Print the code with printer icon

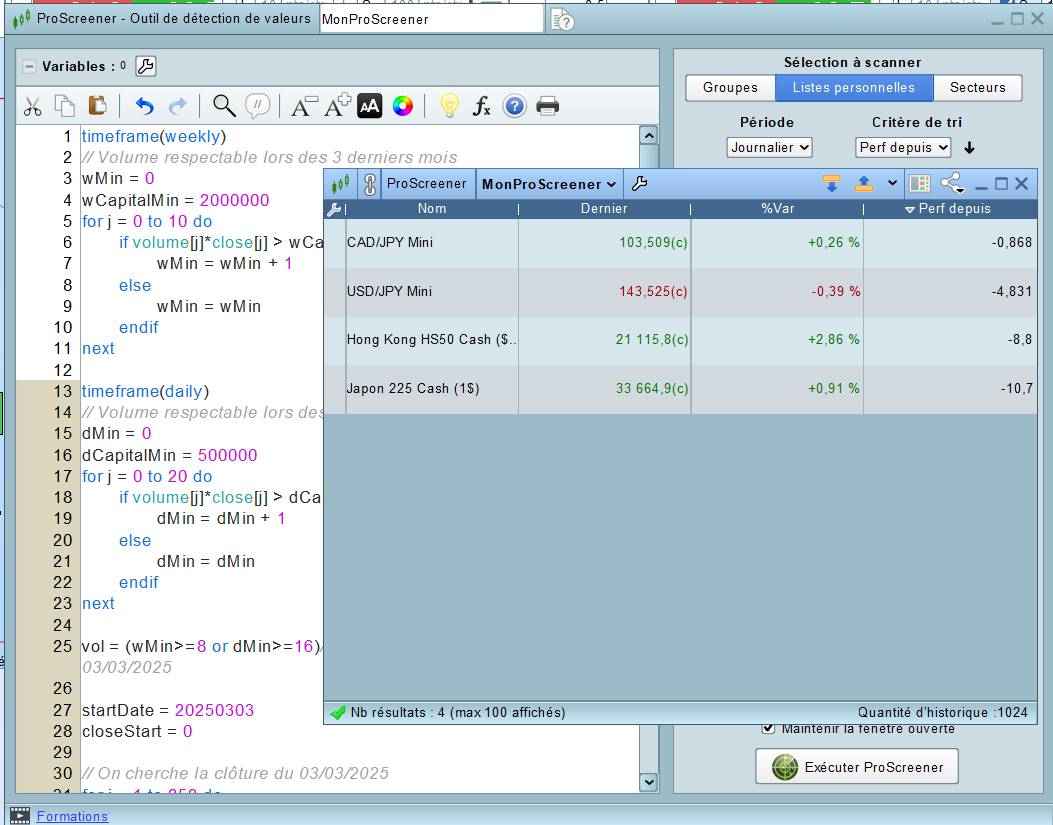[x=547, y=106]
